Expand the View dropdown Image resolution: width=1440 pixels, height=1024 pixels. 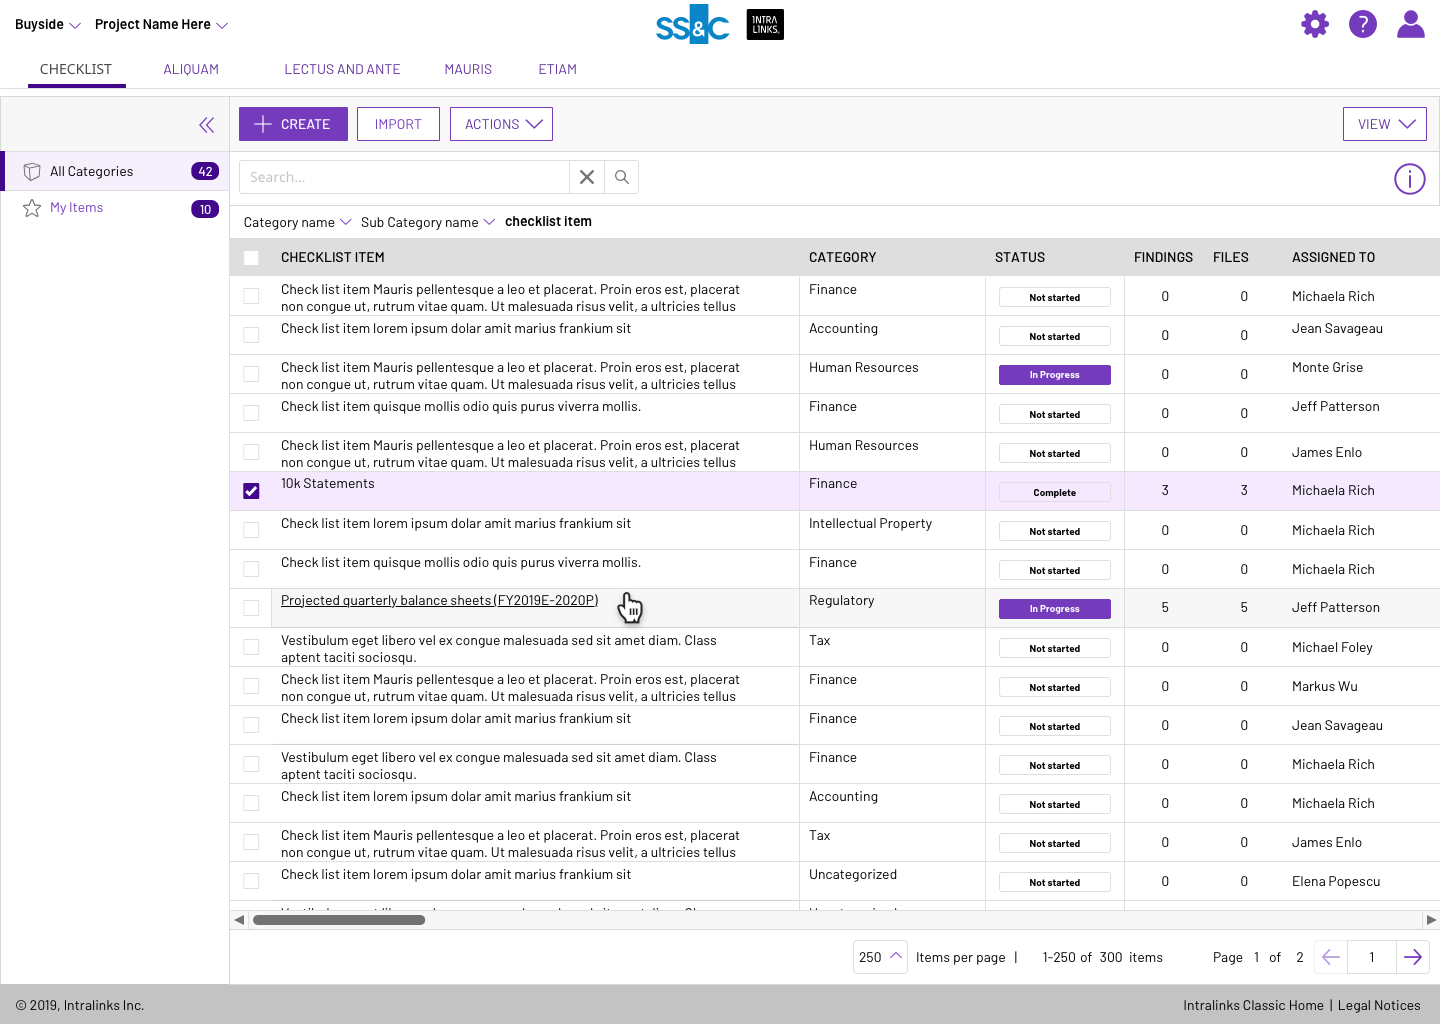click(x=1385, y=124)
